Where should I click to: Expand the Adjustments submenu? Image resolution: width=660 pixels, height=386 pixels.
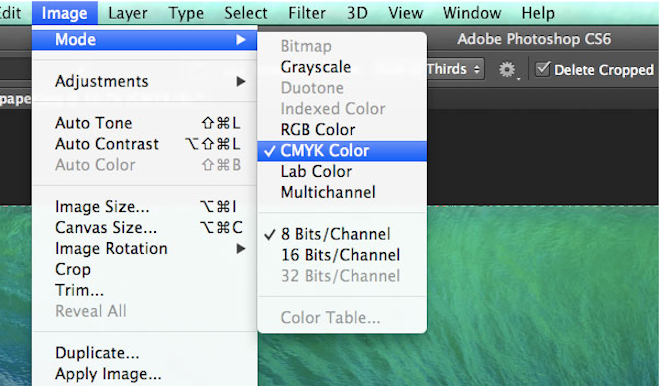click(144, 81)
